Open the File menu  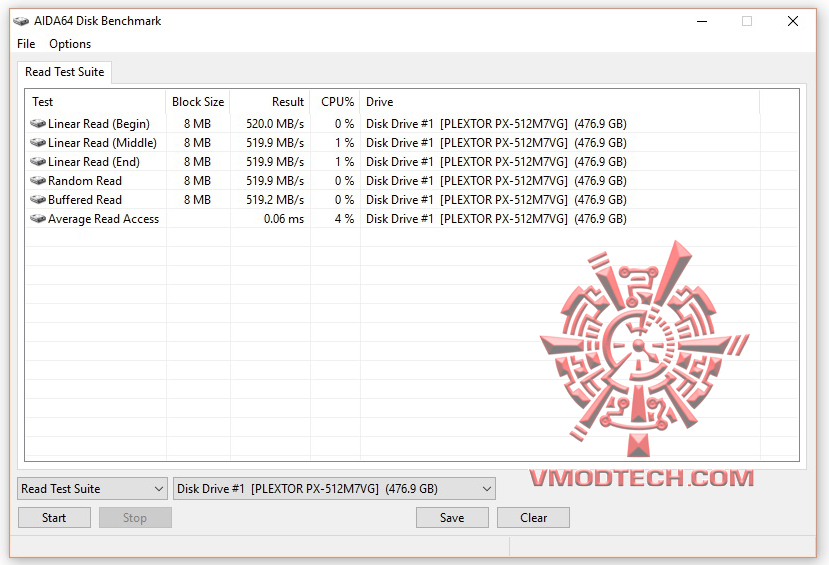pyautogui.click(x=26, y=44)
